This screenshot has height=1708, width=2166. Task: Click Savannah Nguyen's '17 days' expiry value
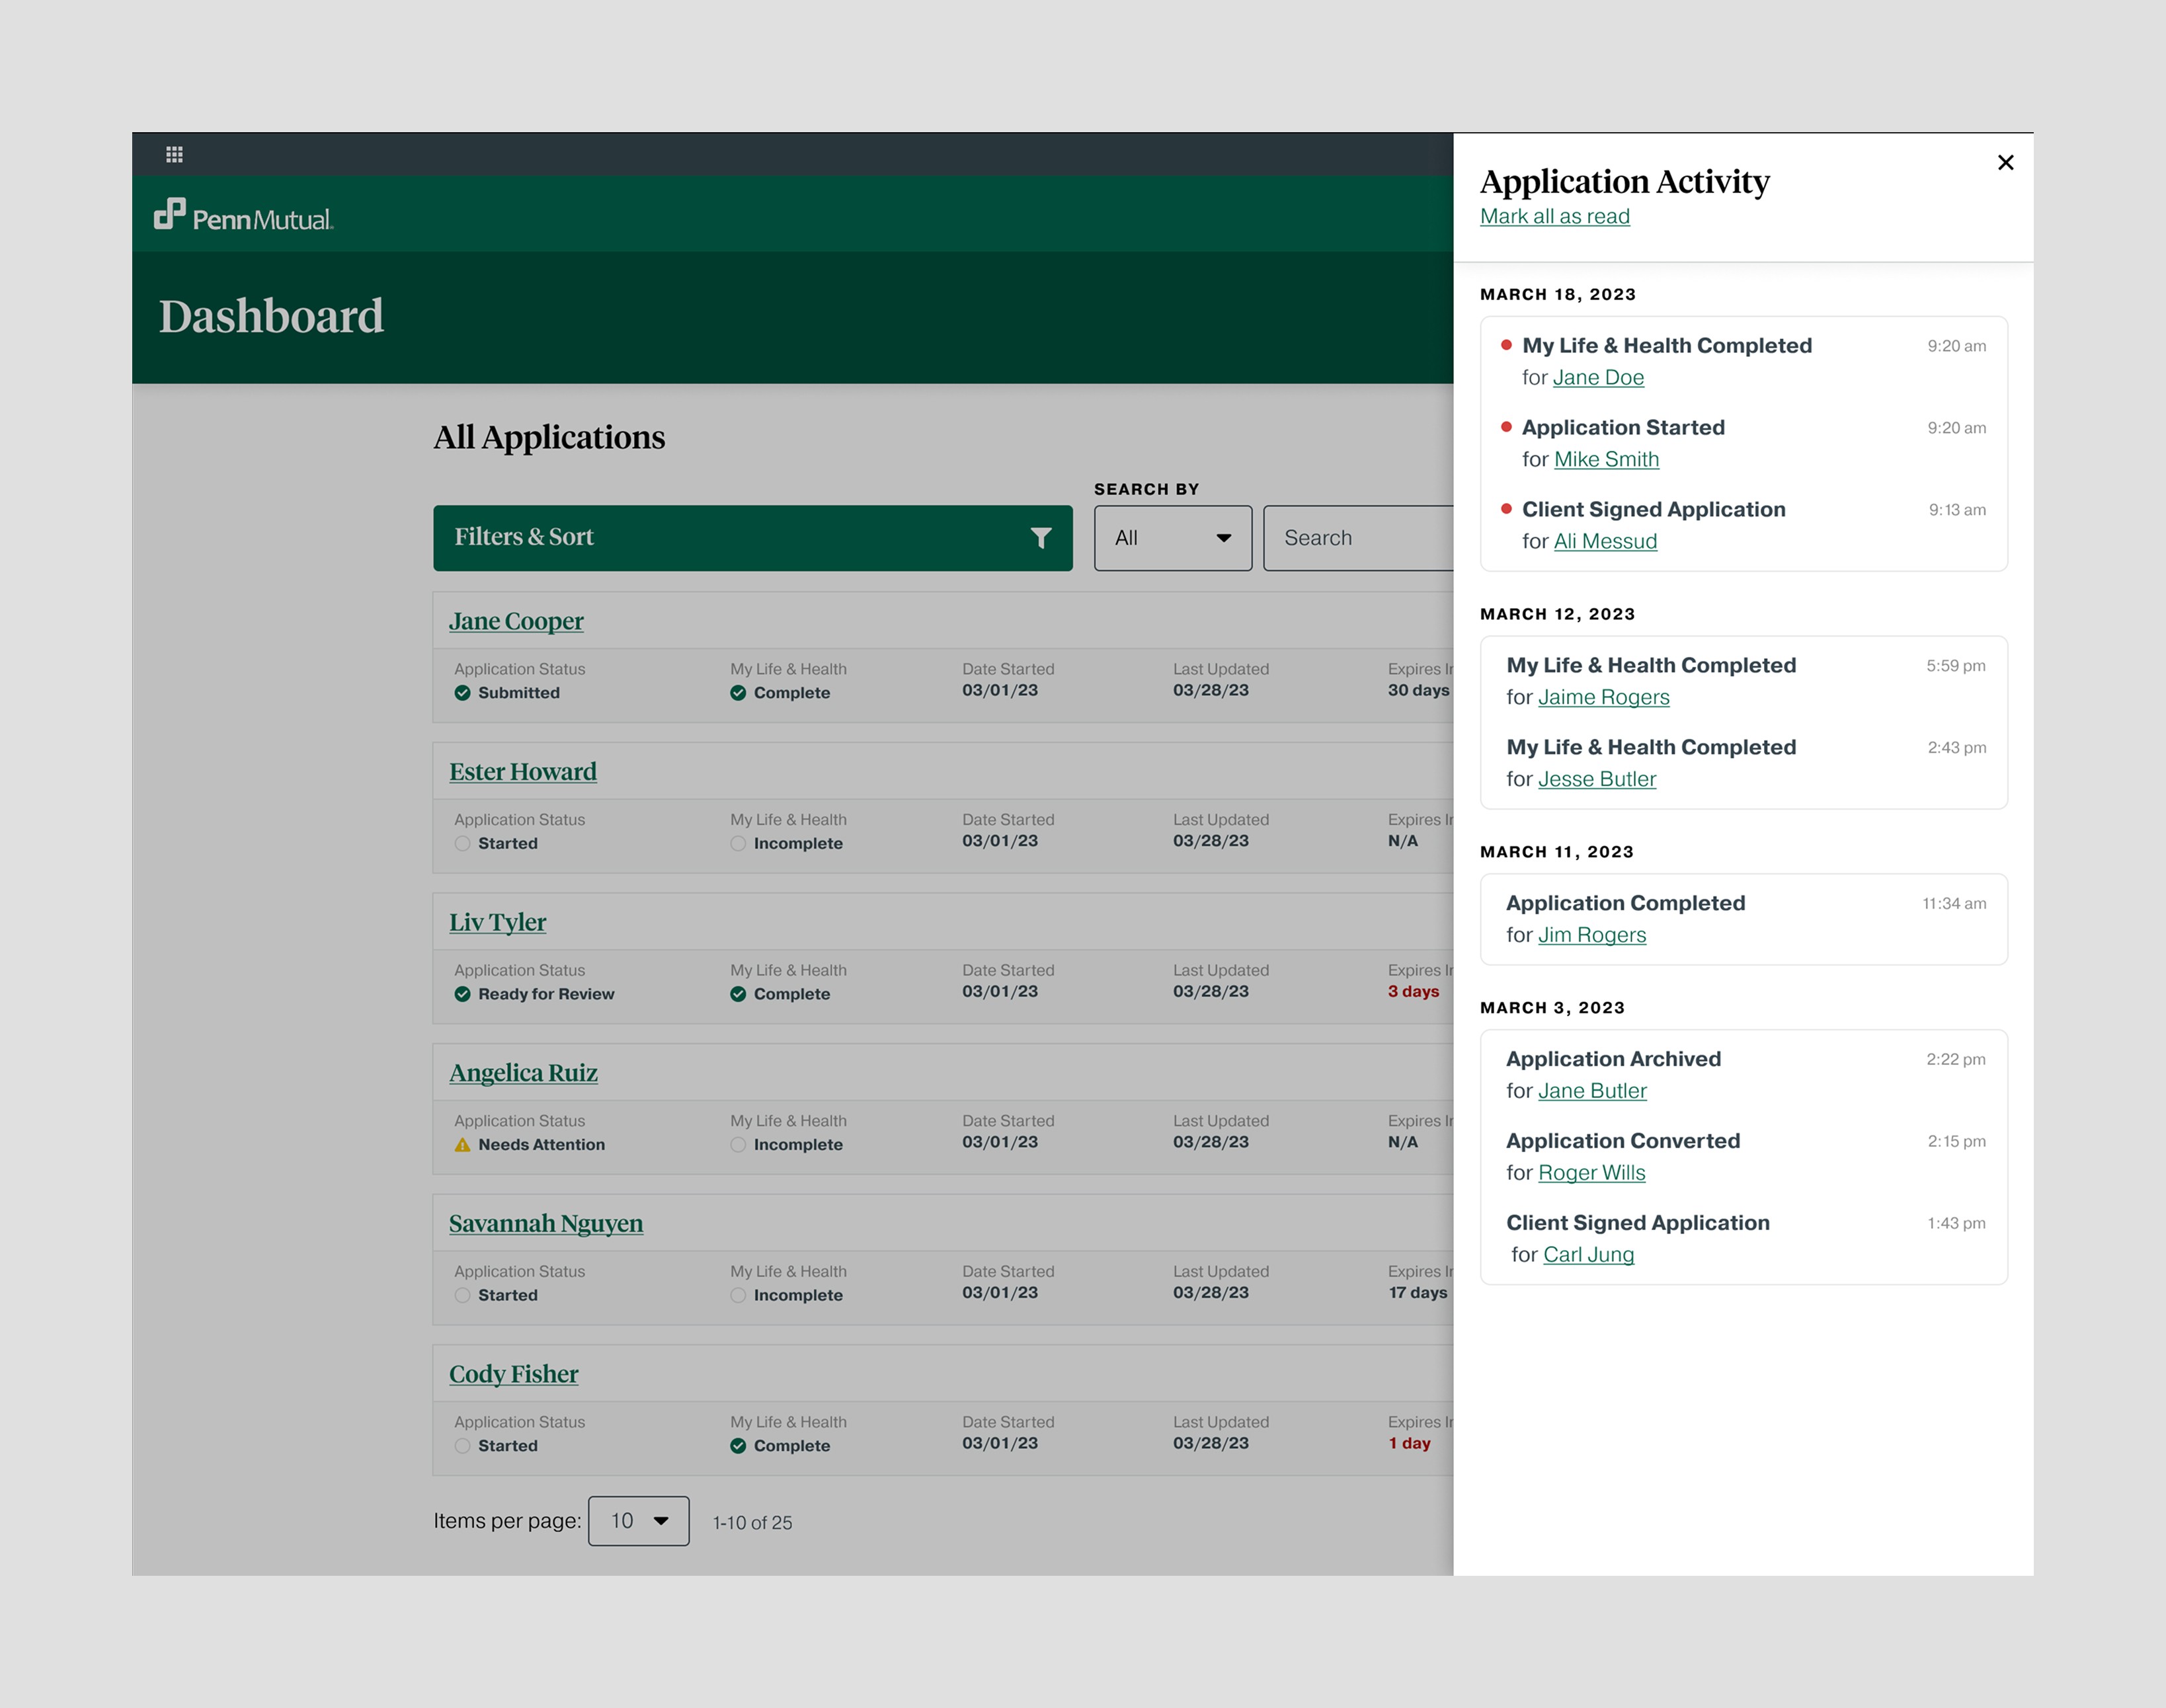pyautogui.click(x=1418, y=1293)
